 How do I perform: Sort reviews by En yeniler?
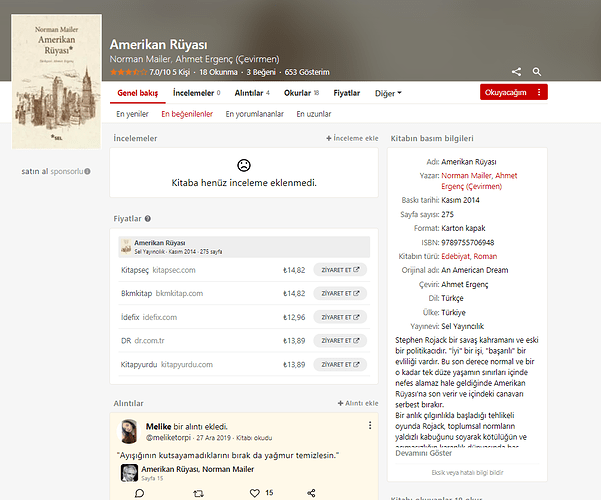(132, 114)
